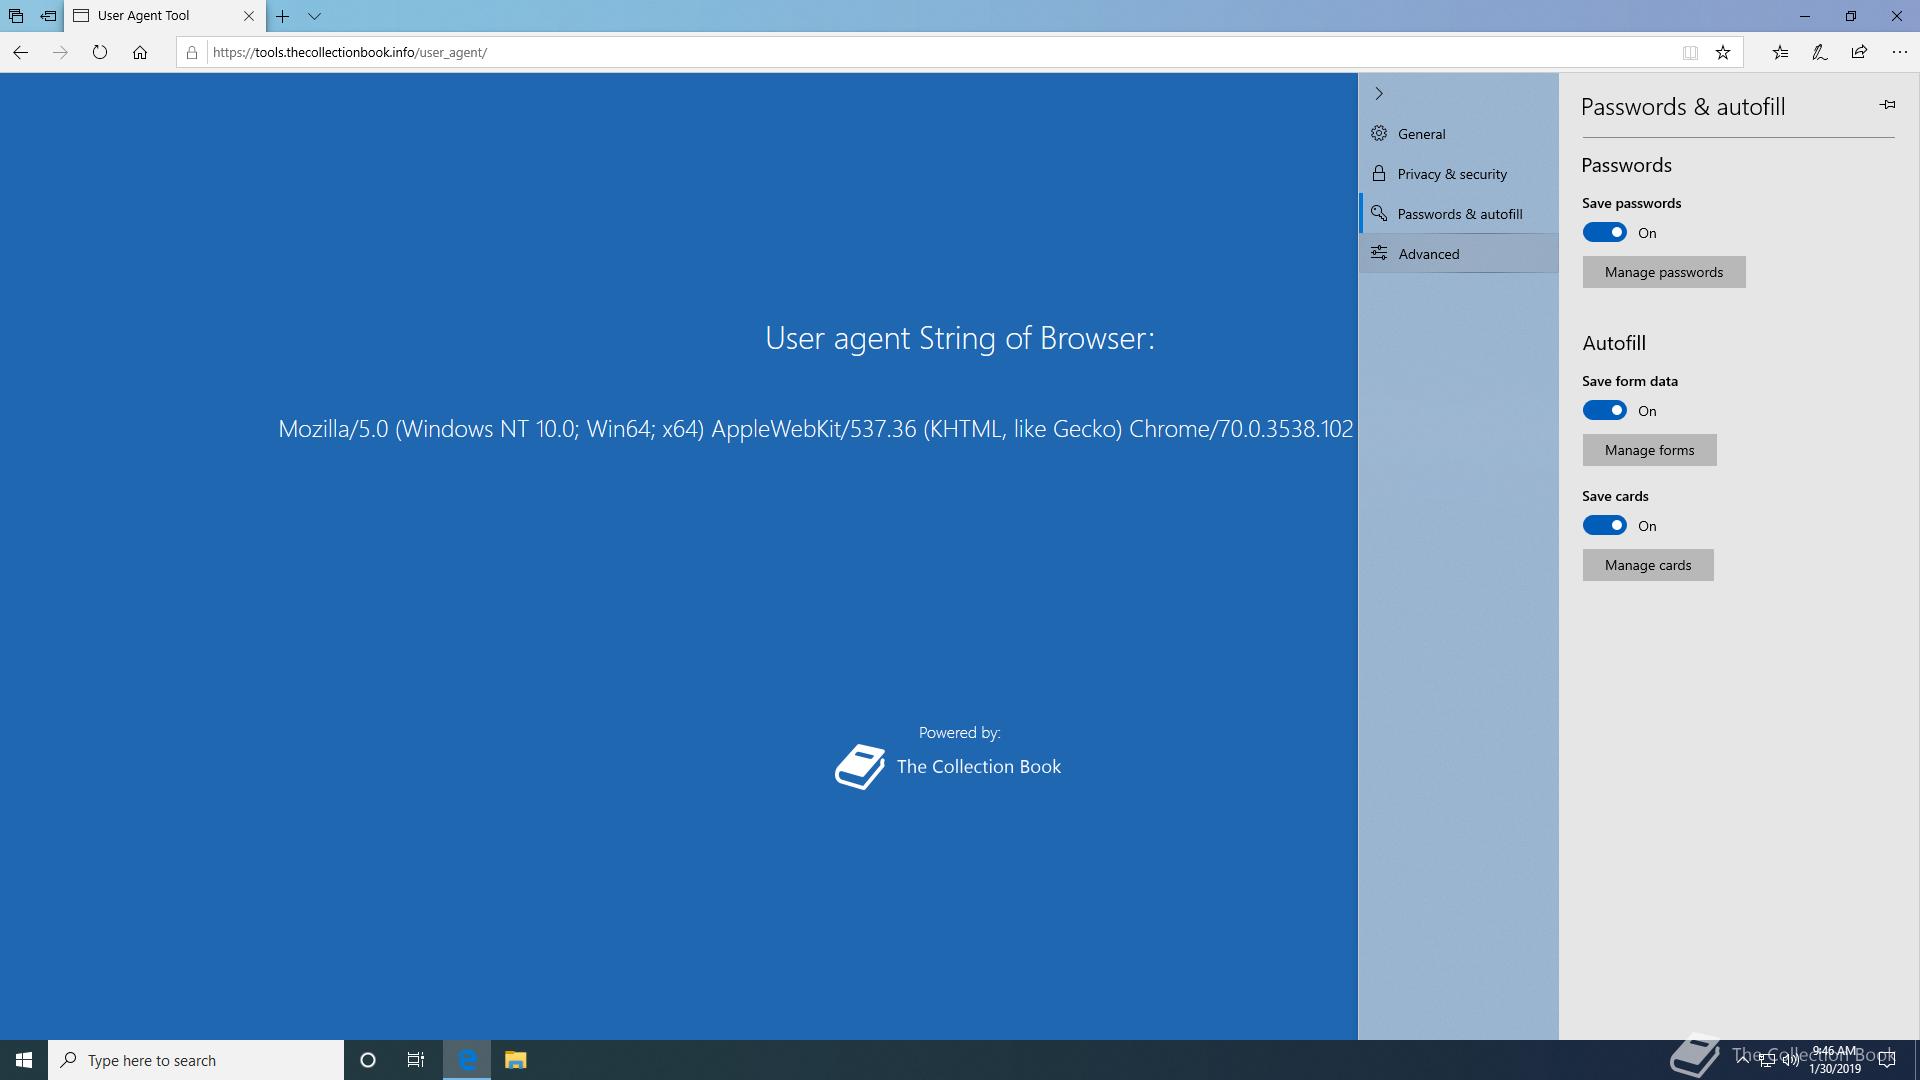Pin the settings pane
1920x1080 pixels.
click(1887, 105)
